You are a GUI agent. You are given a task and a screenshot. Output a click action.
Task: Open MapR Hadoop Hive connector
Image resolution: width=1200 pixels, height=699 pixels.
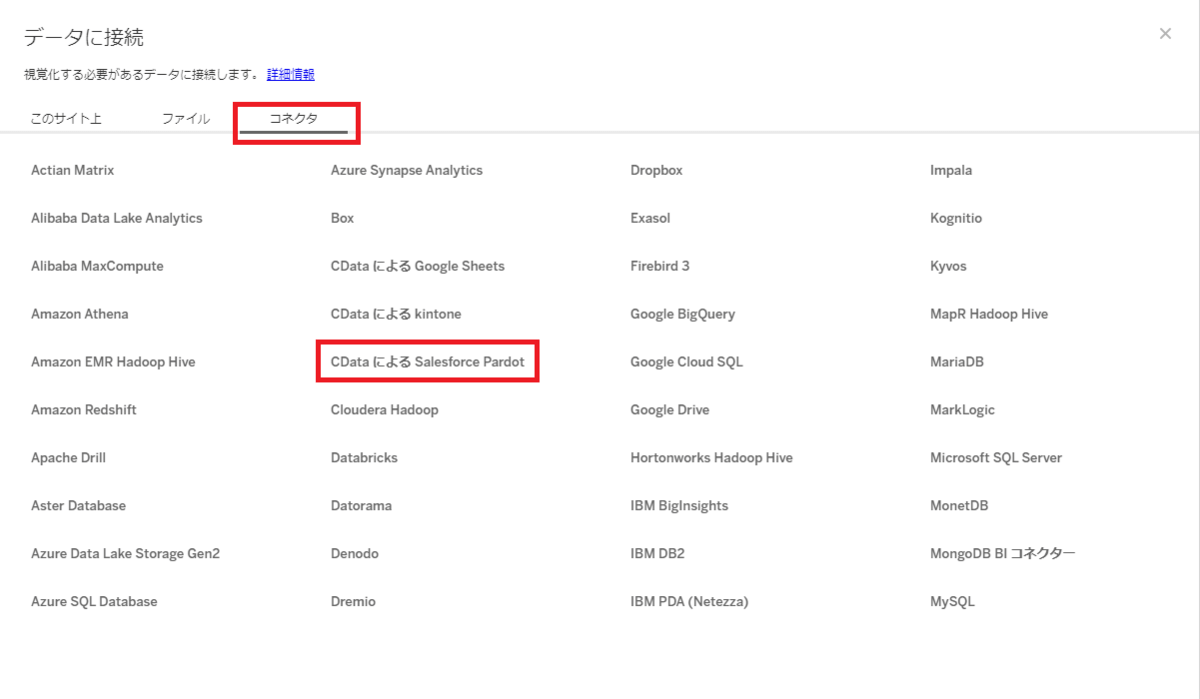(x=989, y=314)
